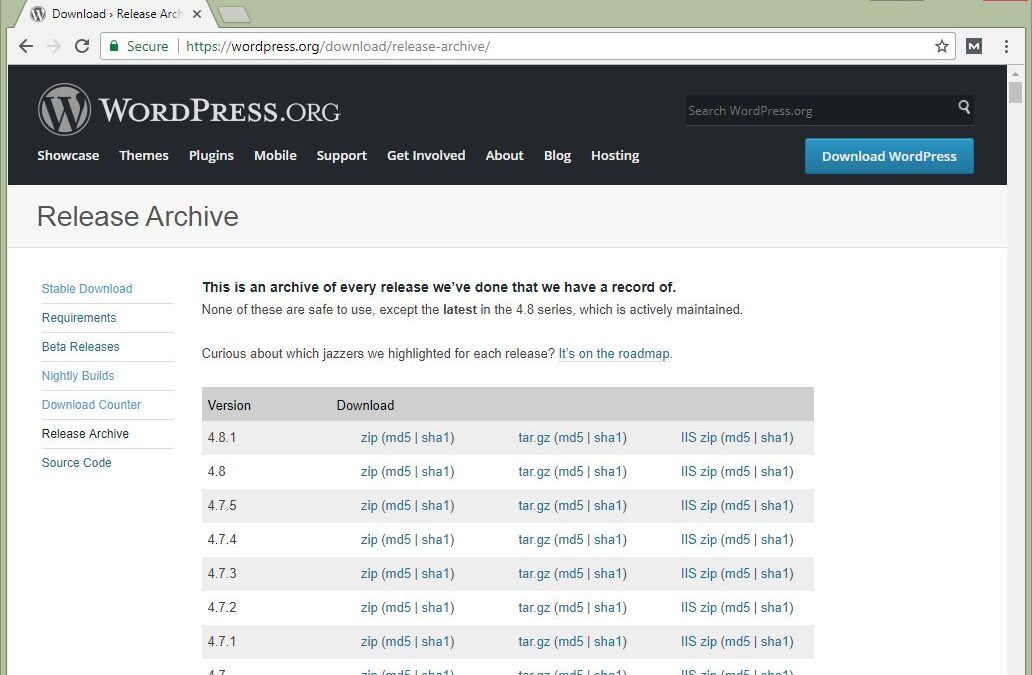Download the 4.7.5 zip file
Viewport: 1032px width, 675px height.
pyautogui.click(x=369, y=505)
